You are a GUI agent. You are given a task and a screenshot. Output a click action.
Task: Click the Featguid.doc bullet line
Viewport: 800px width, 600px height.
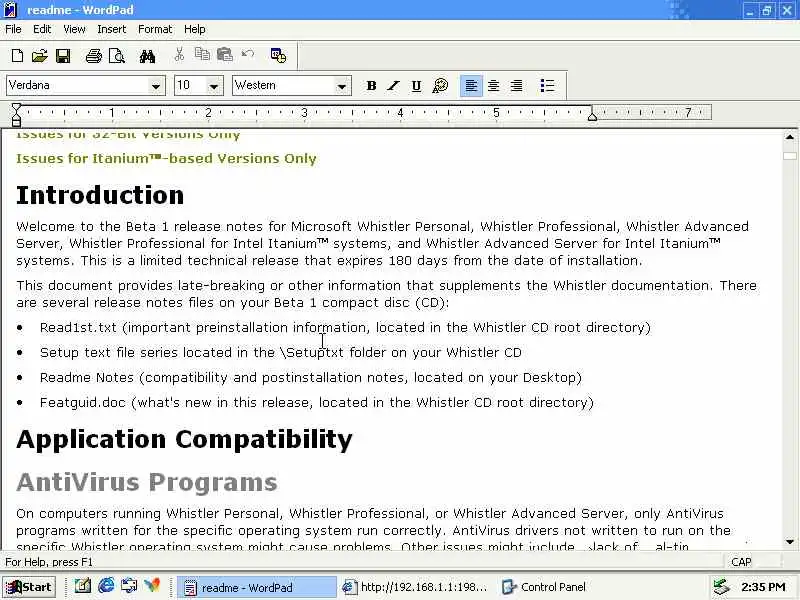point(317,403)
